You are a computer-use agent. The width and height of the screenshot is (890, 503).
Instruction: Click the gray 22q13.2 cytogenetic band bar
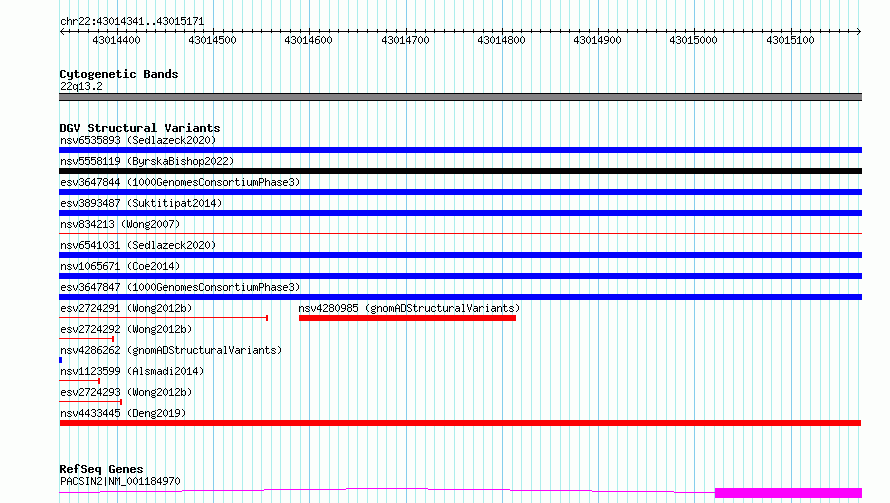click(460, 97)
